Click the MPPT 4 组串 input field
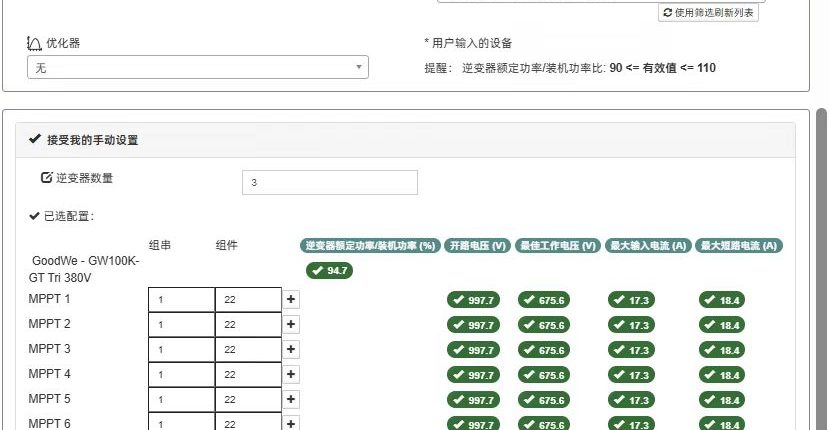The image size is (829, 430). point(181,374)
